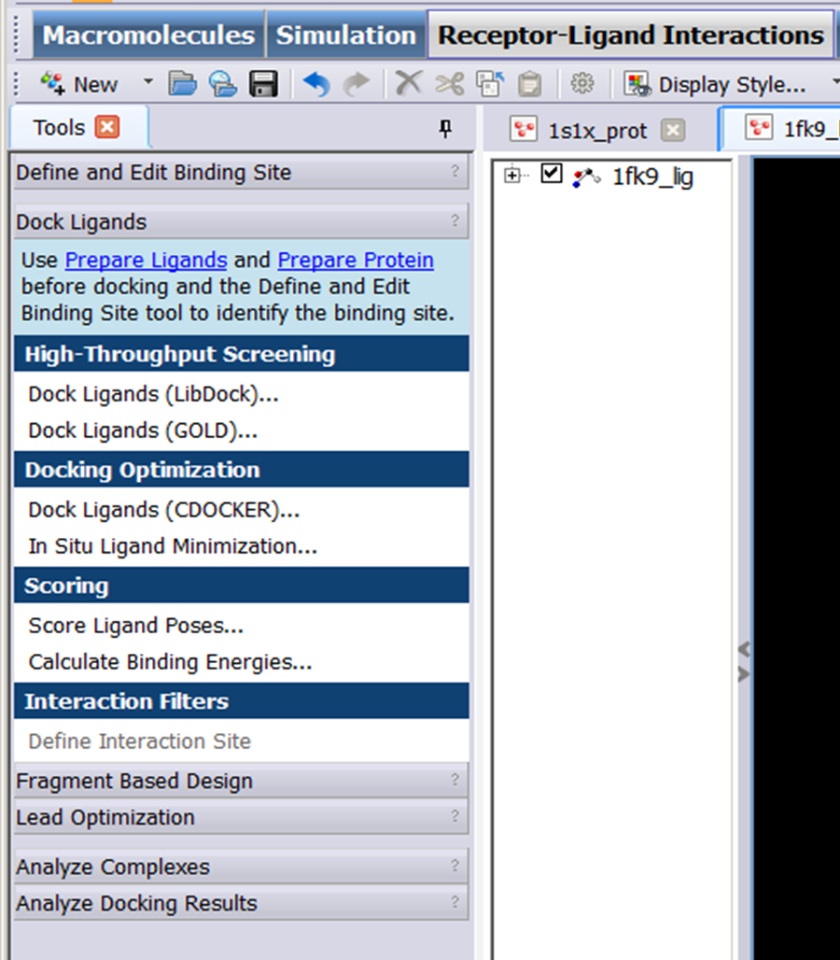Open help for Lead Optimization
The width and height of the screenshot is (840, 960).
[x=455, y=816]
